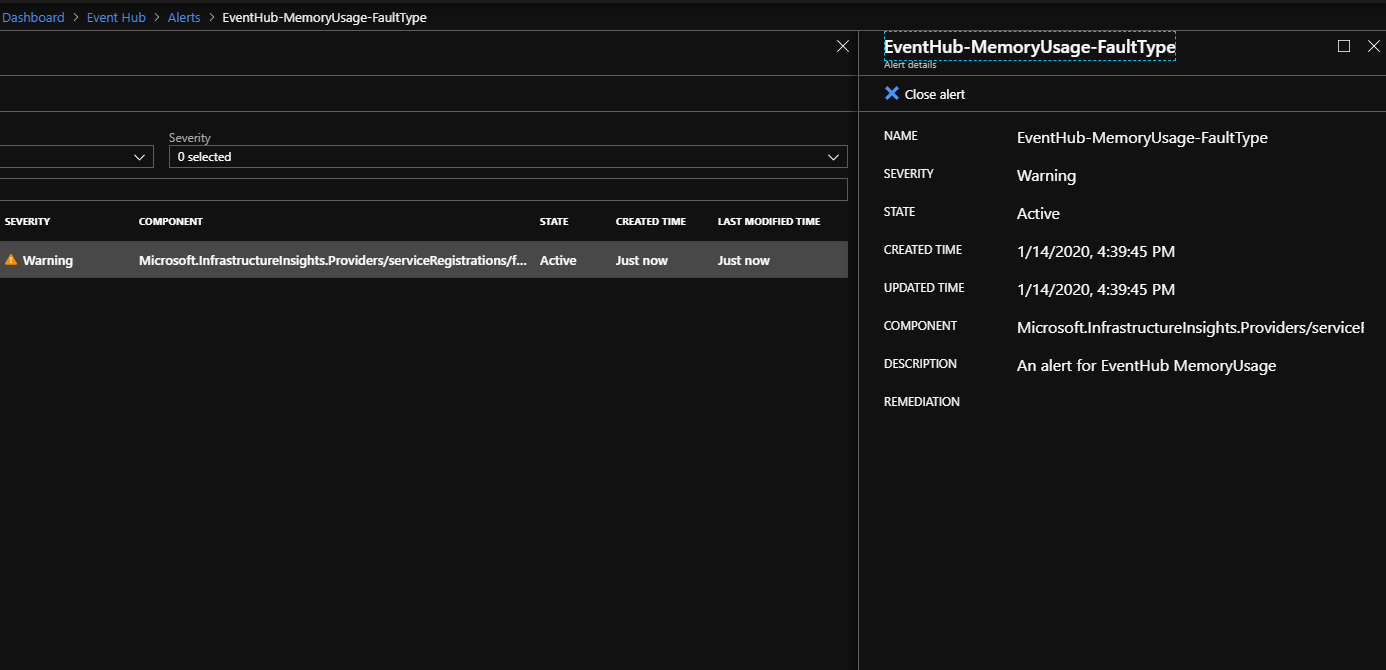
Task: Click the alert details blade title
Action: coord(1029,46)
